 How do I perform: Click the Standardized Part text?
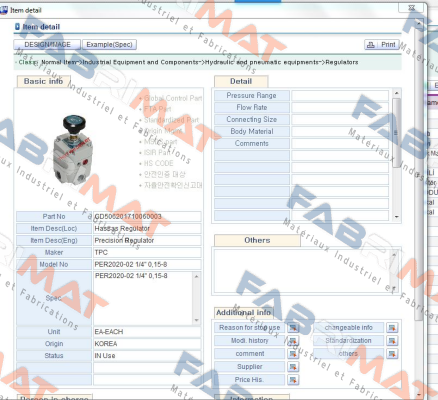point(171,120)
